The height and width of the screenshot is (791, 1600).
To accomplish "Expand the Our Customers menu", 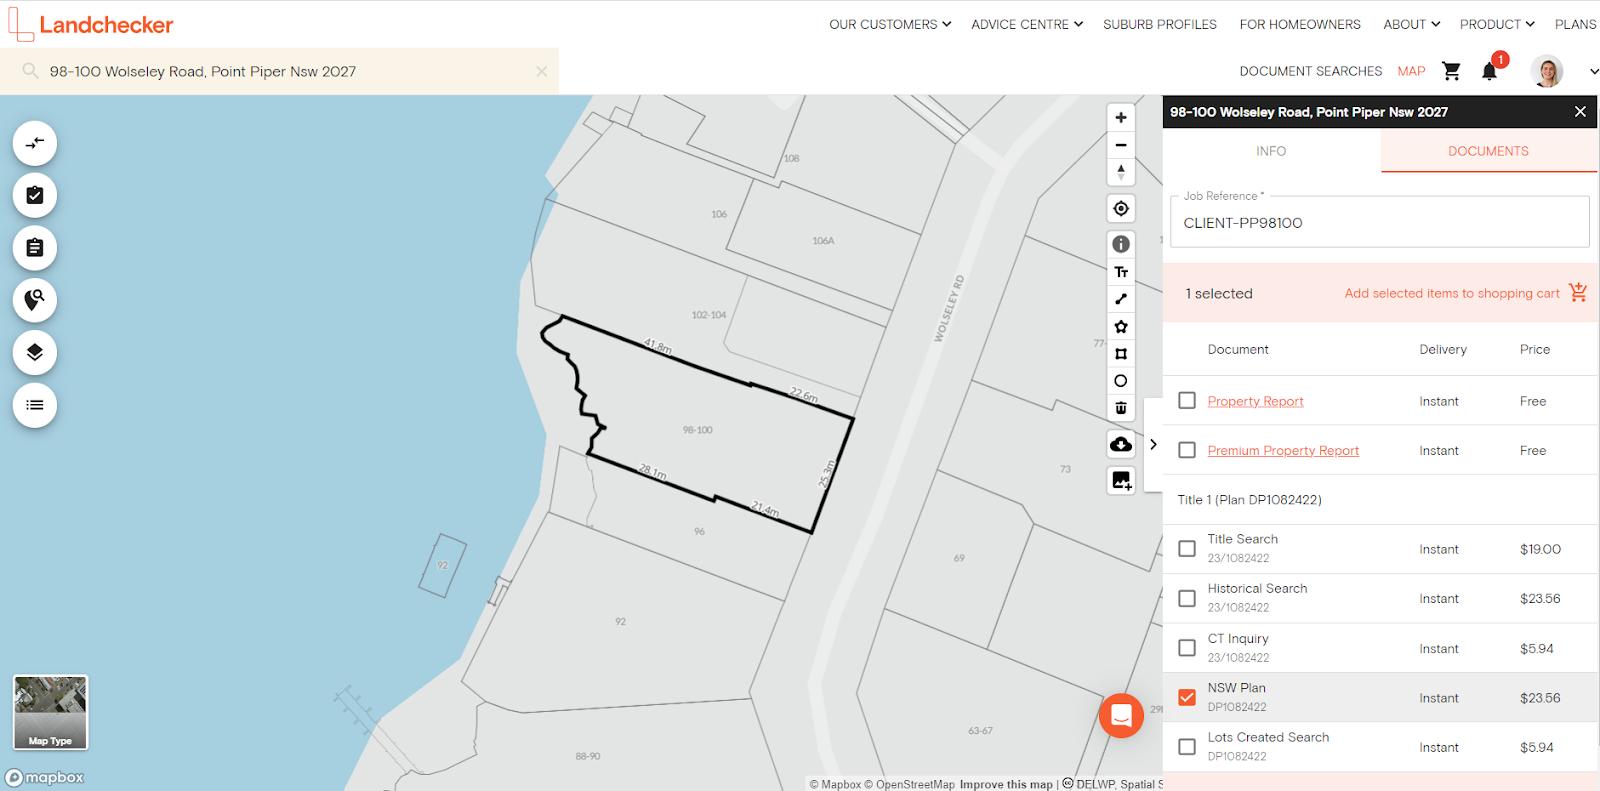I will (890, 24).
